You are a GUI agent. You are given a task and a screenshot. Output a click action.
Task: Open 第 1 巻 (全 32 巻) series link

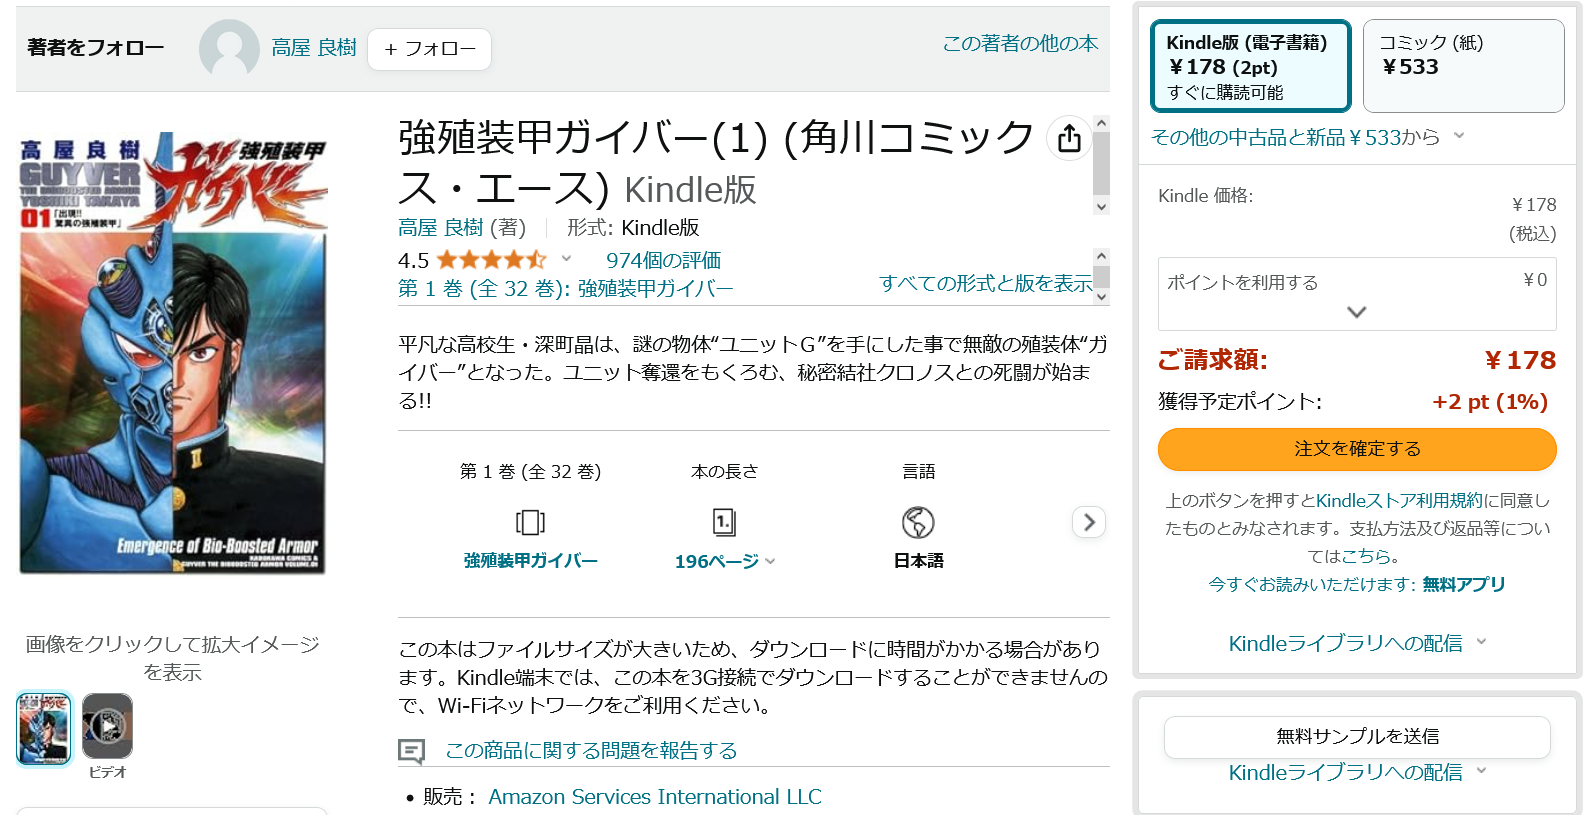565,289
